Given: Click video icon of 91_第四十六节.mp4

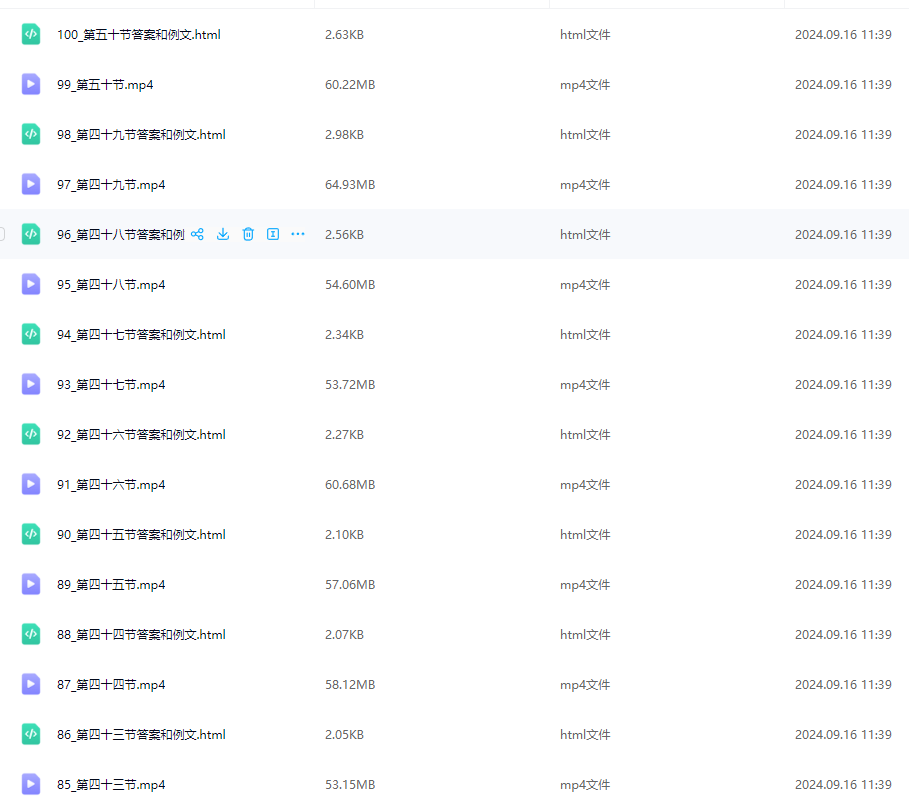Looking at the screenshot, I should pyautogui.click(x=31, y=484).
